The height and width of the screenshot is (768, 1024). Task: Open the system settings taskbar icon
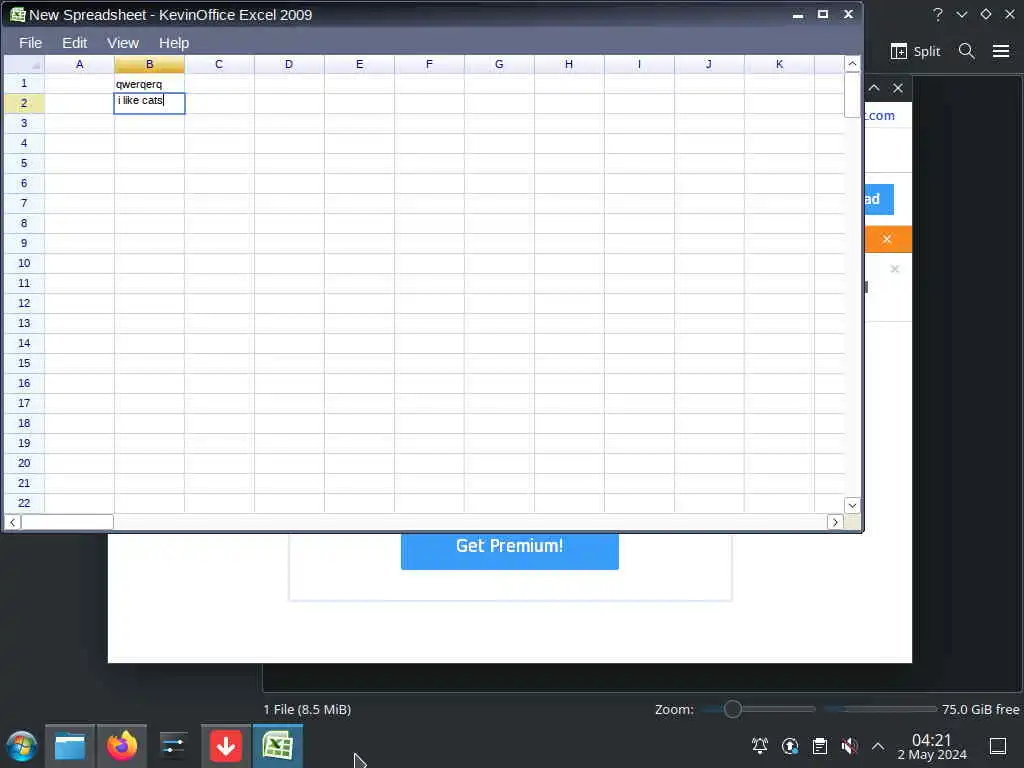click(x=174, y=746)
